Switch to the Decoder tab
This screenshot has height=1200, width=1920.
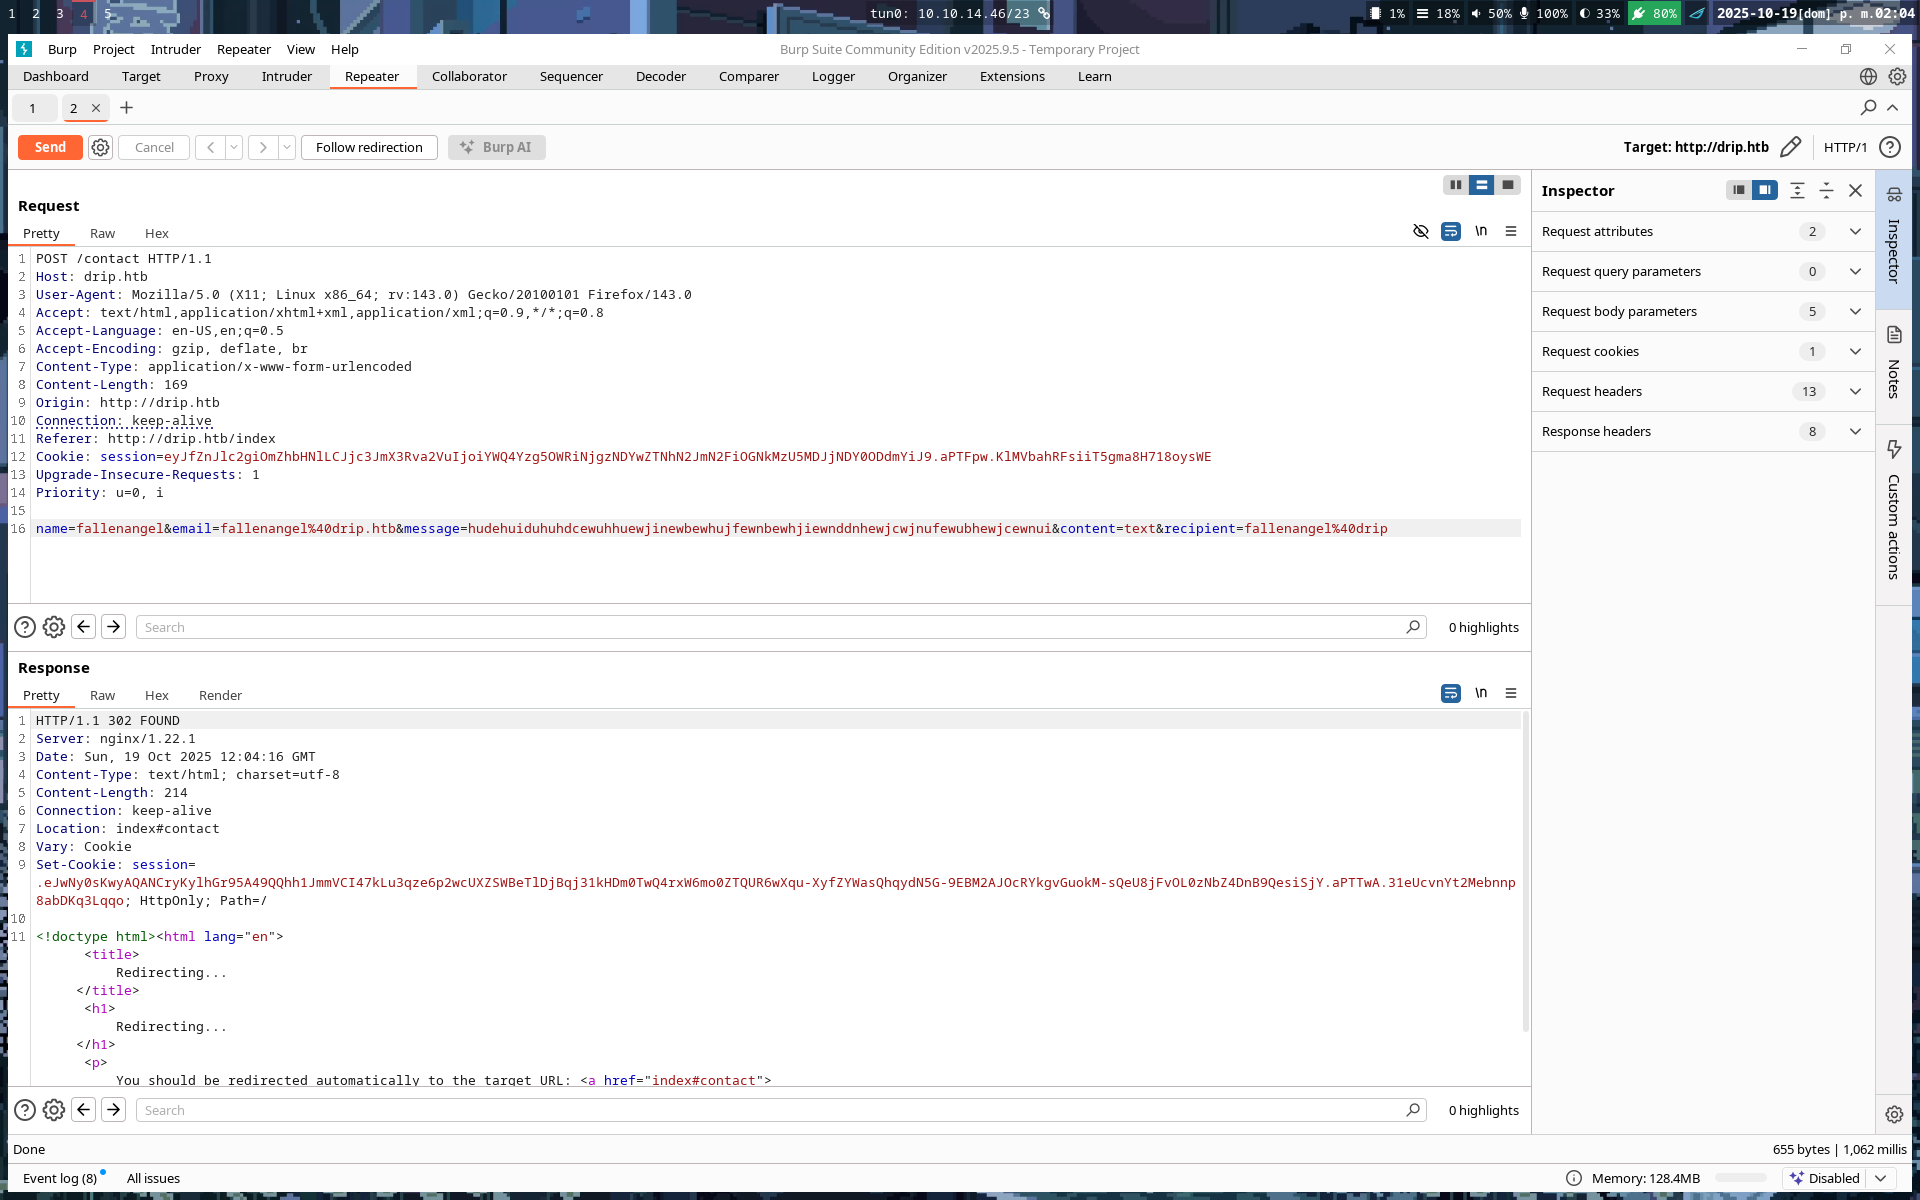[x=660, y=76]
